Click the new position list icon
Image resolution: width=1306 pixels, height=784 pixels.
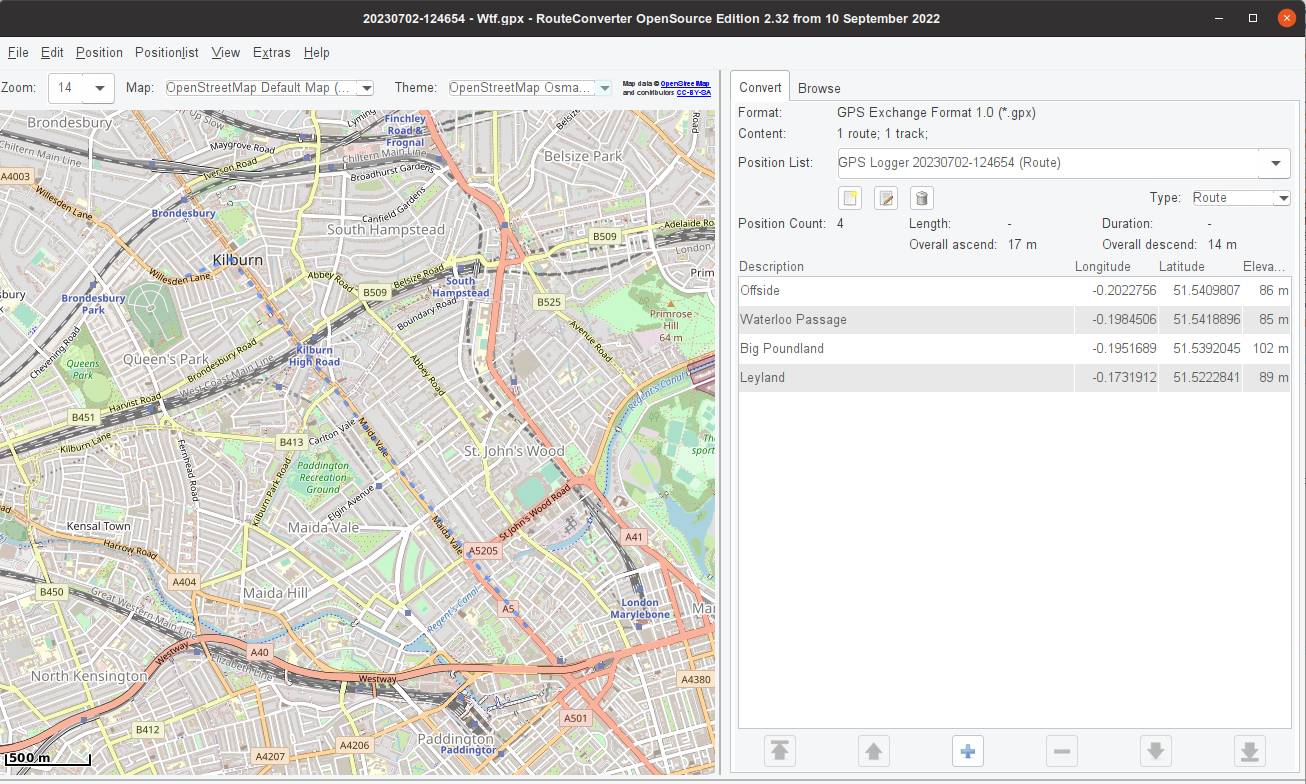pos(850,198)
